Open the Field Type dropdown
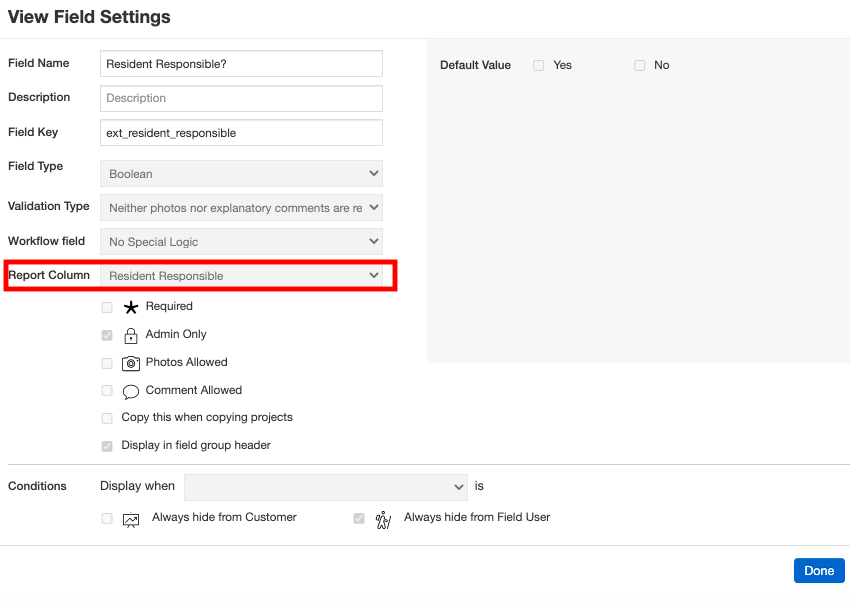 click(241, 174)
